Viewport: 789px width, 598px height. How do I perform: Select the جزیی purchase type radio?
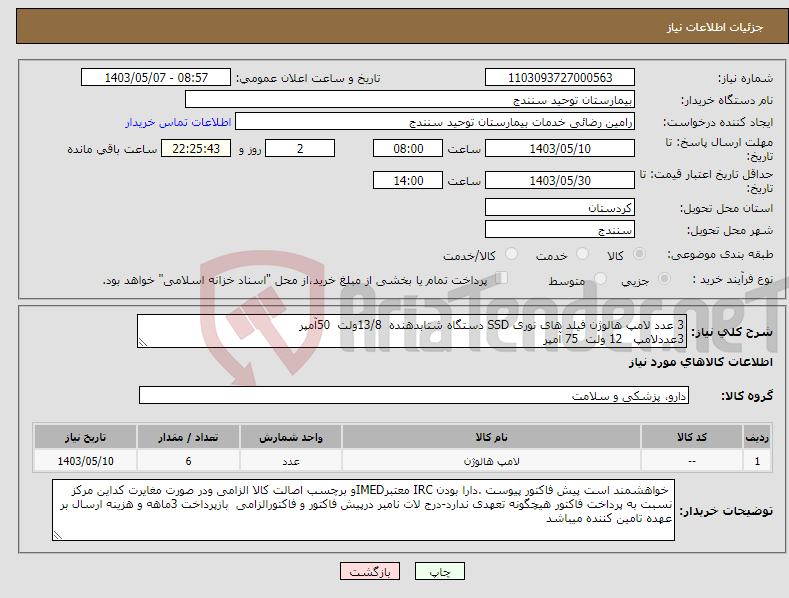tap(664, 278)
